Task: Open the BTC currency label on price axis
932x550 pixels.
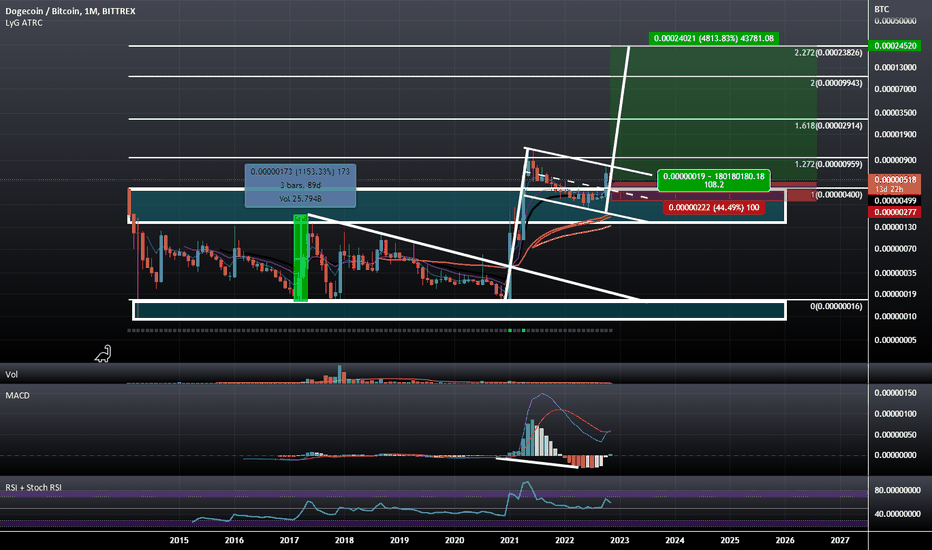Action: [x=881, y=9]
